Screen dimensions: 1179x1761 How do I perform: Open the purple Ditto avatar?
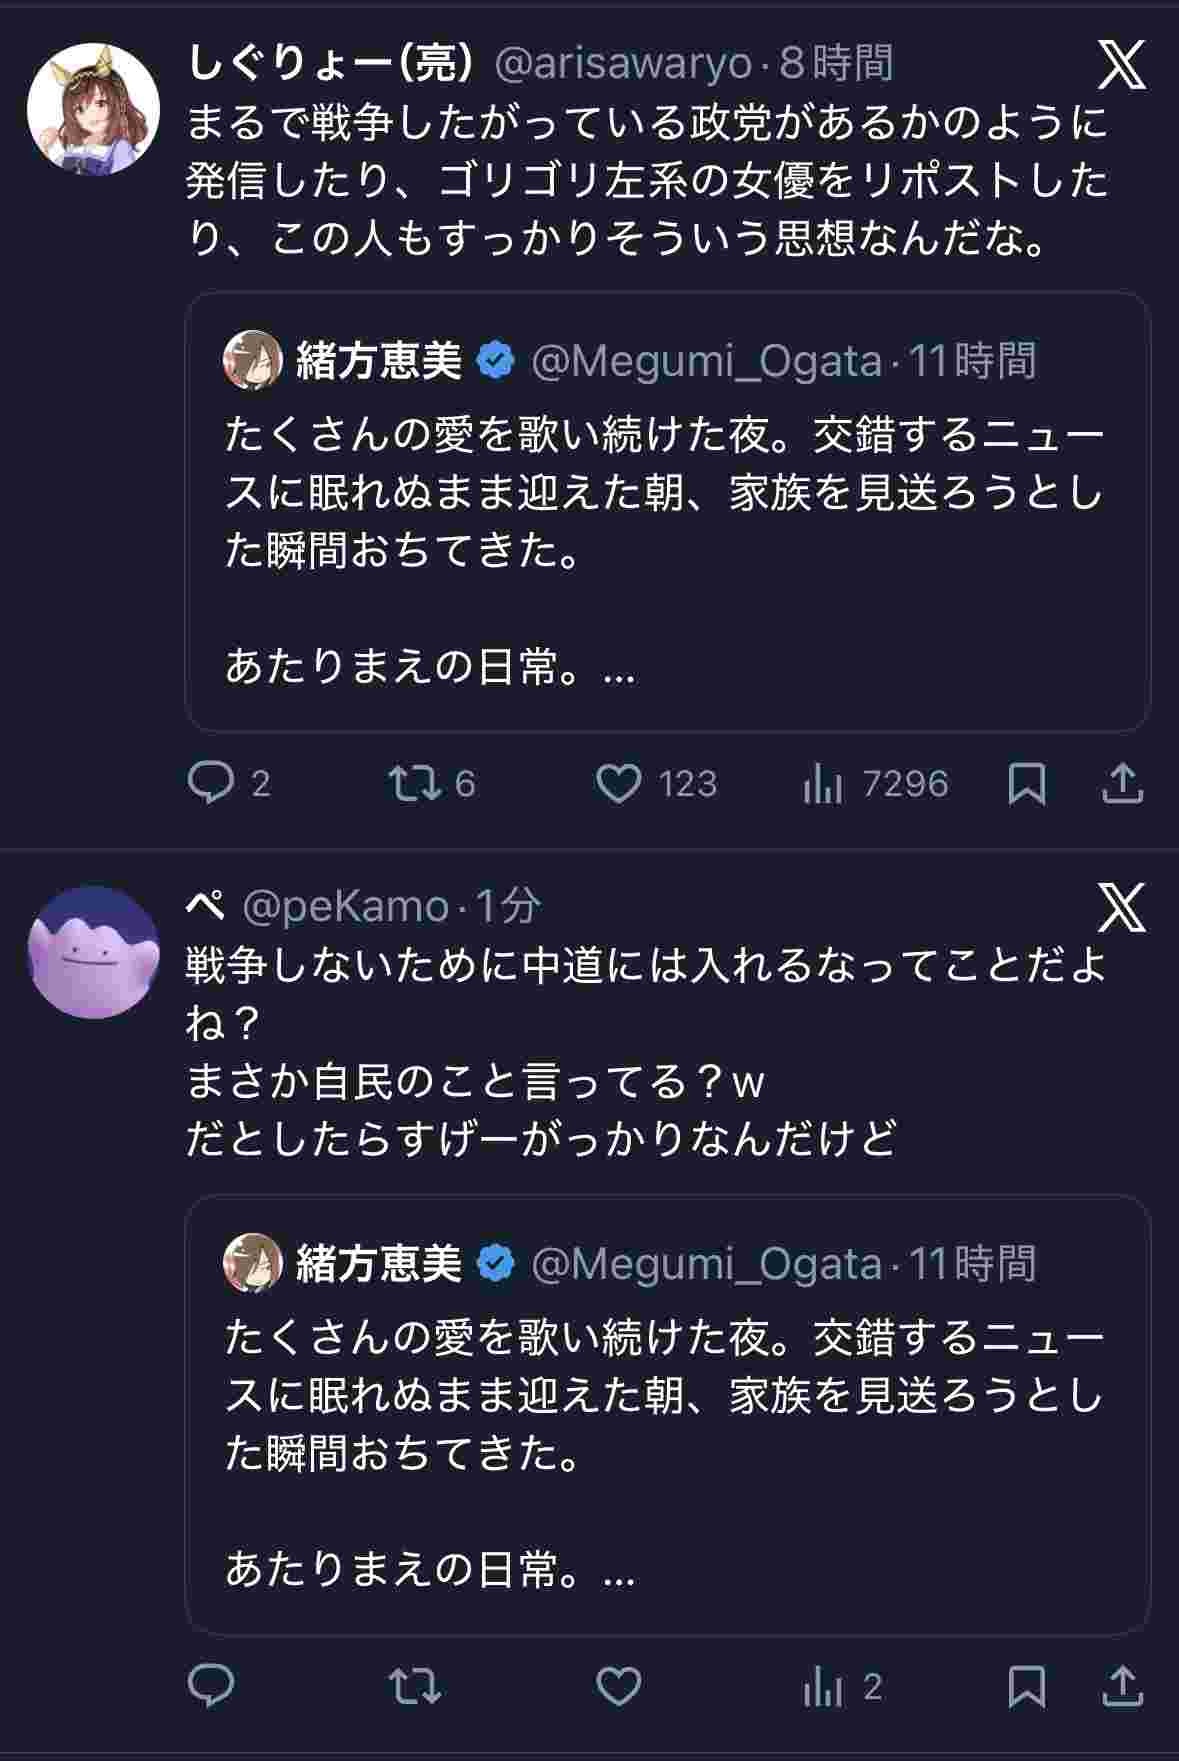93,951
